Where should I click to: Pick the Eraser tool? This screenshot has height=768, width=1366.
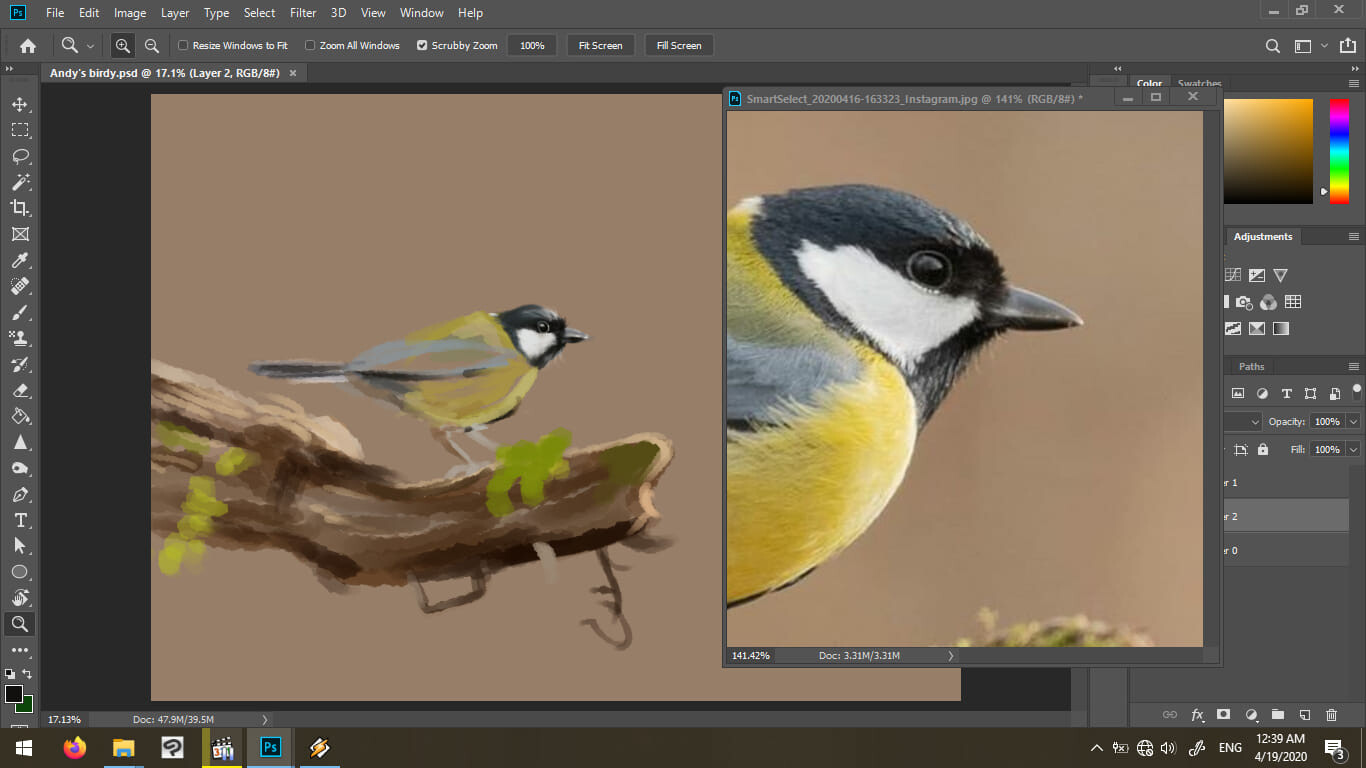pyautogui.click(x=20, y=390)
